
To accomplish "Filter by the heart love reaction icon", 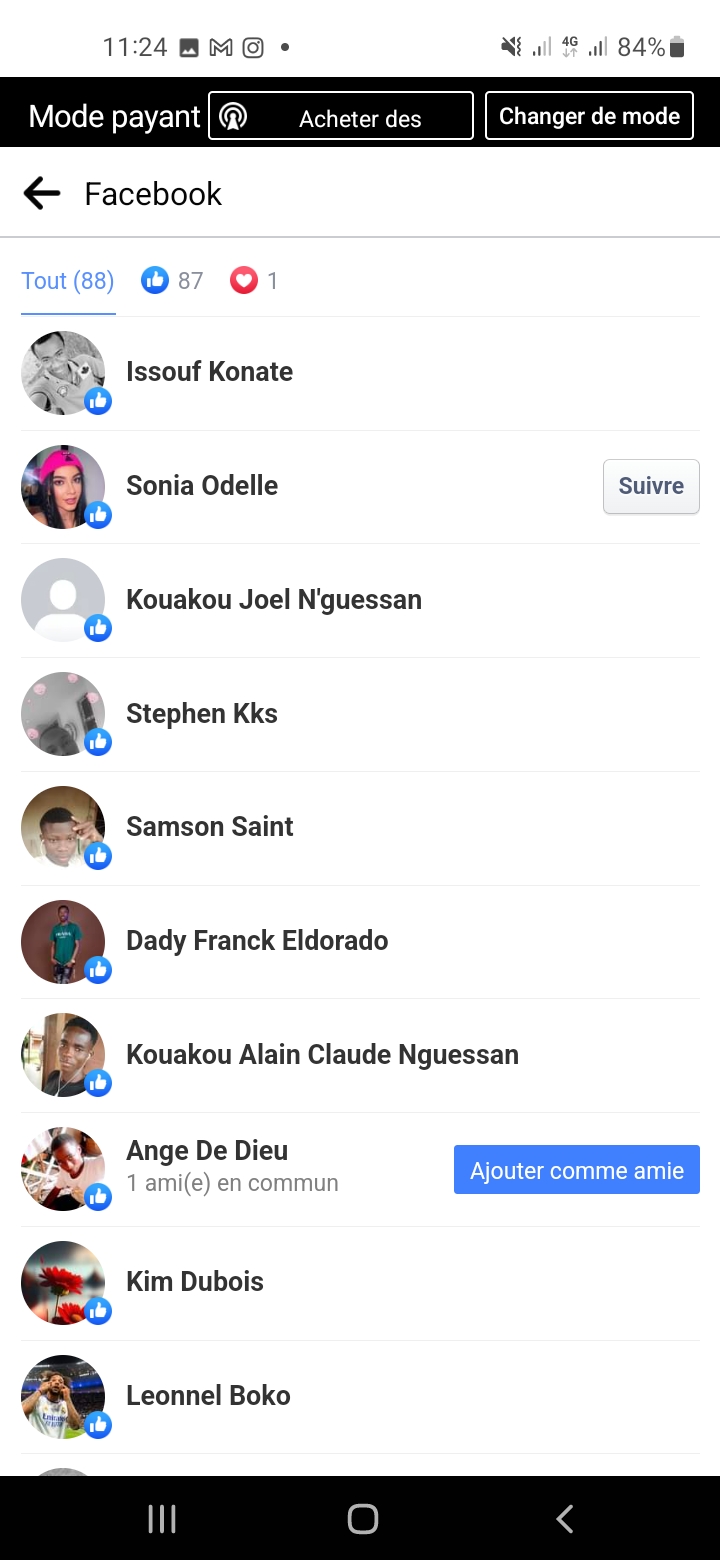I will click(x=244, y=281).
